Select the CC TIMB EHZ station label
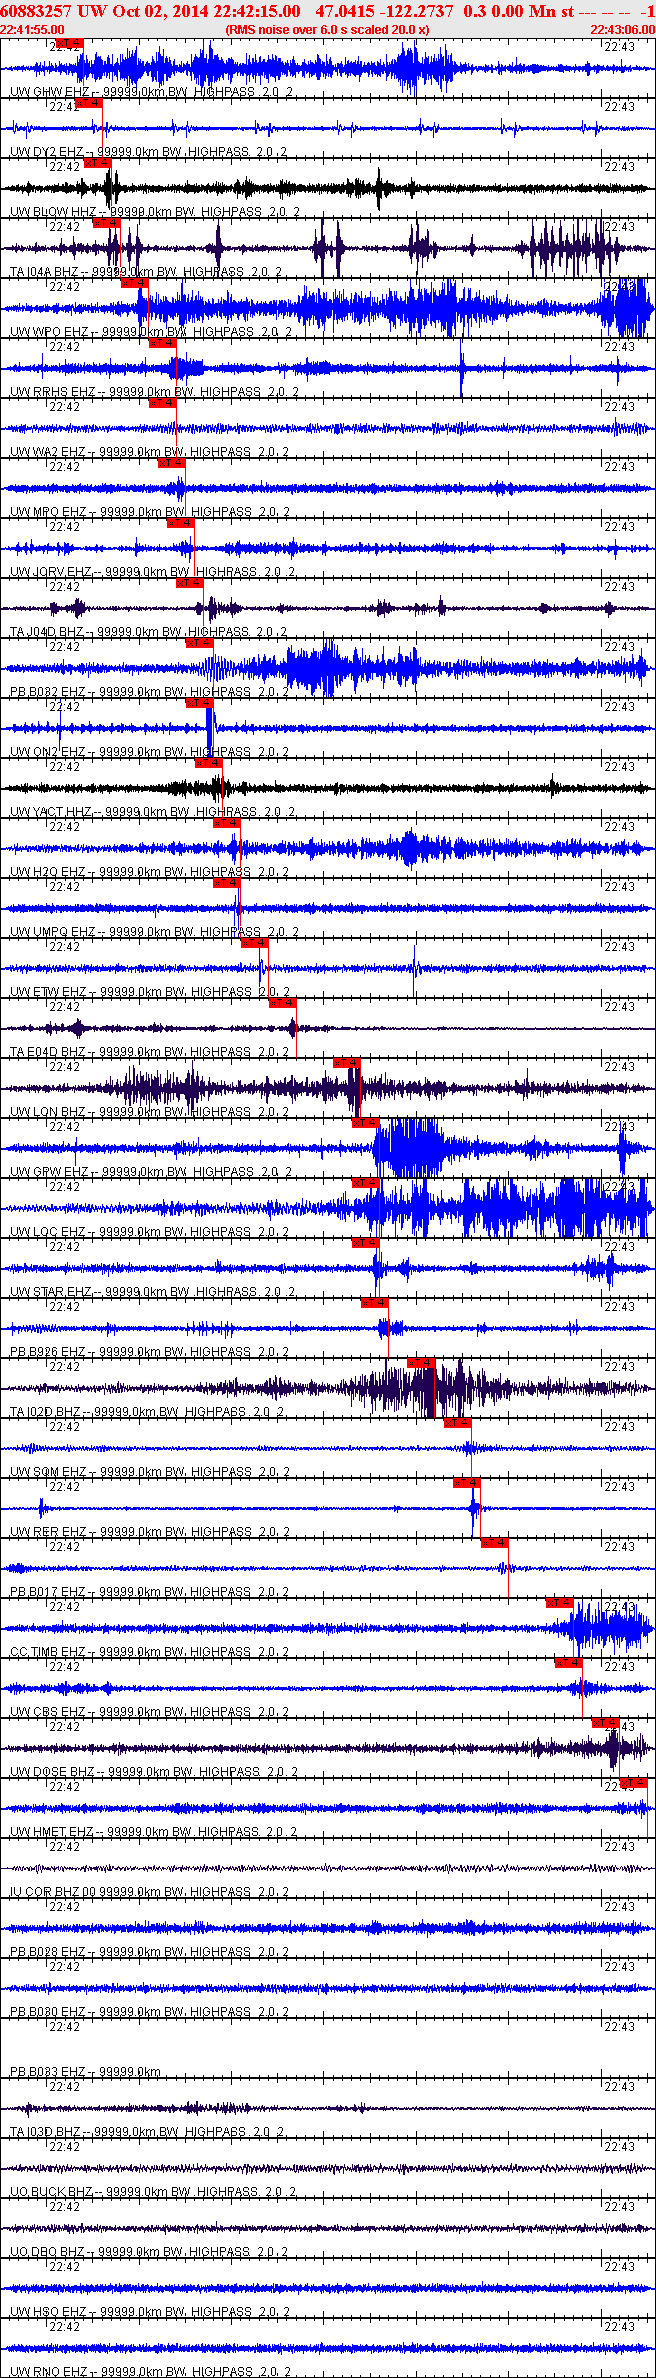Screen dimensions: 656x2378 pyautogui.click(x=49, y=1652)
